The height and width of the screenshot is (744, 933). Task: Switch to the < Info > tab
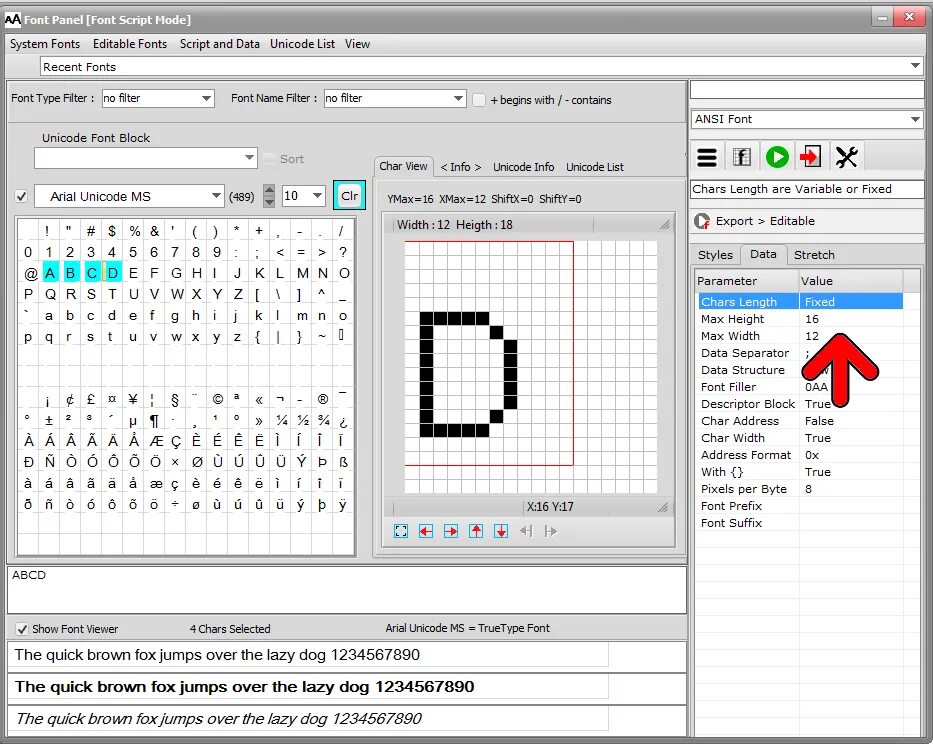[x=461, y=167]
